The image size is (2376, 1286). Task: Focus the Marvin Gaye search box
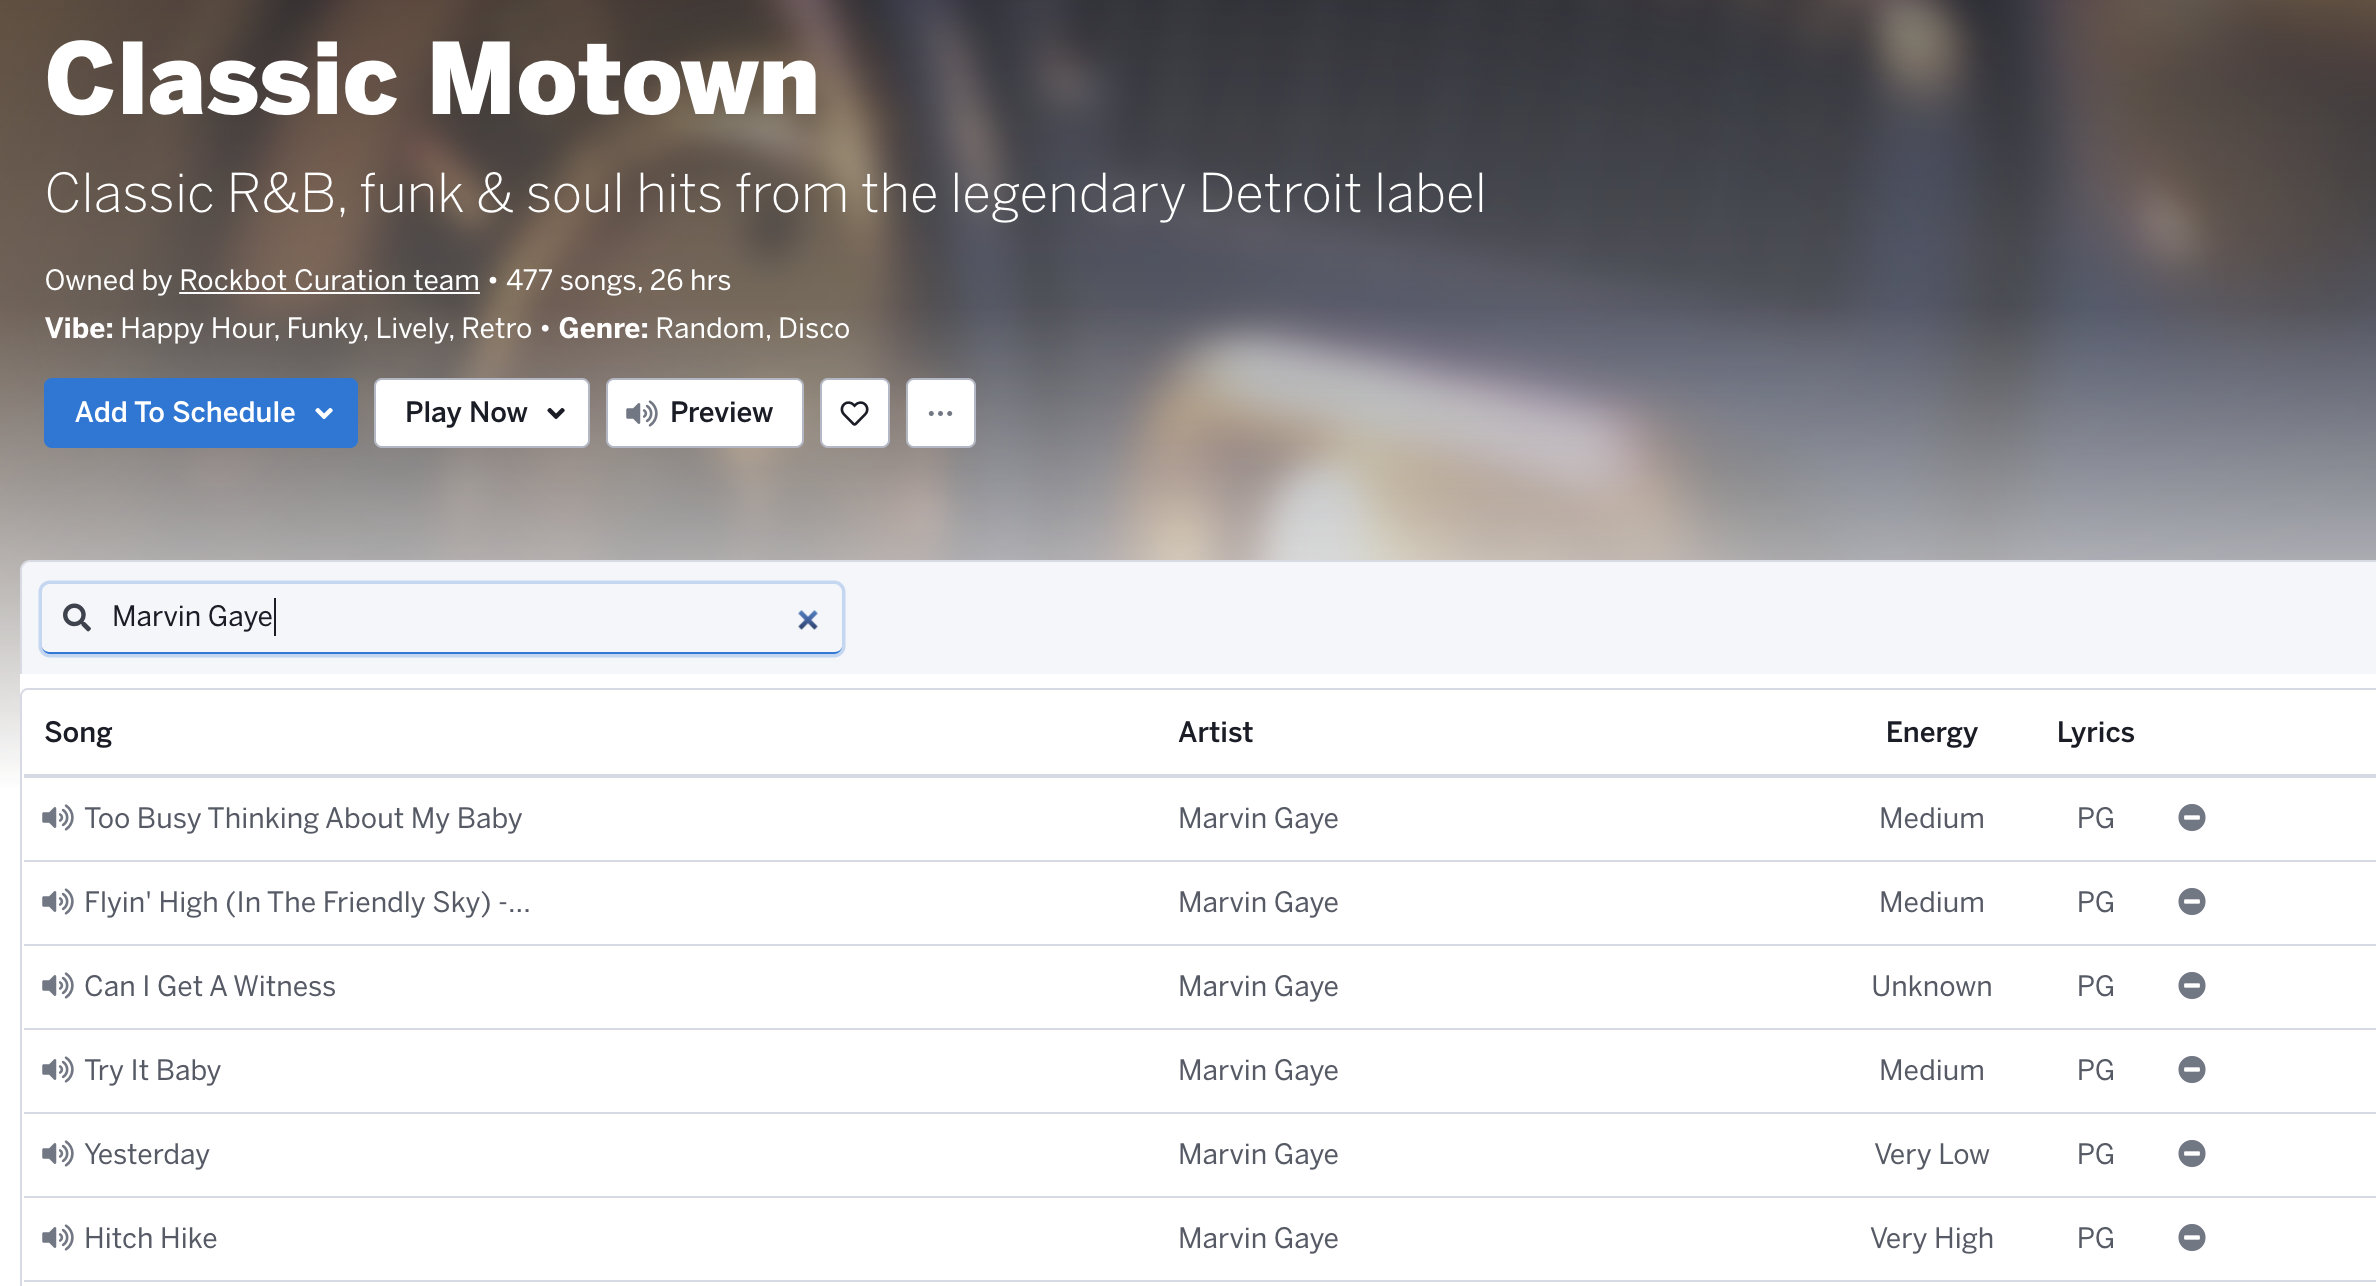(x=442, y=618)
